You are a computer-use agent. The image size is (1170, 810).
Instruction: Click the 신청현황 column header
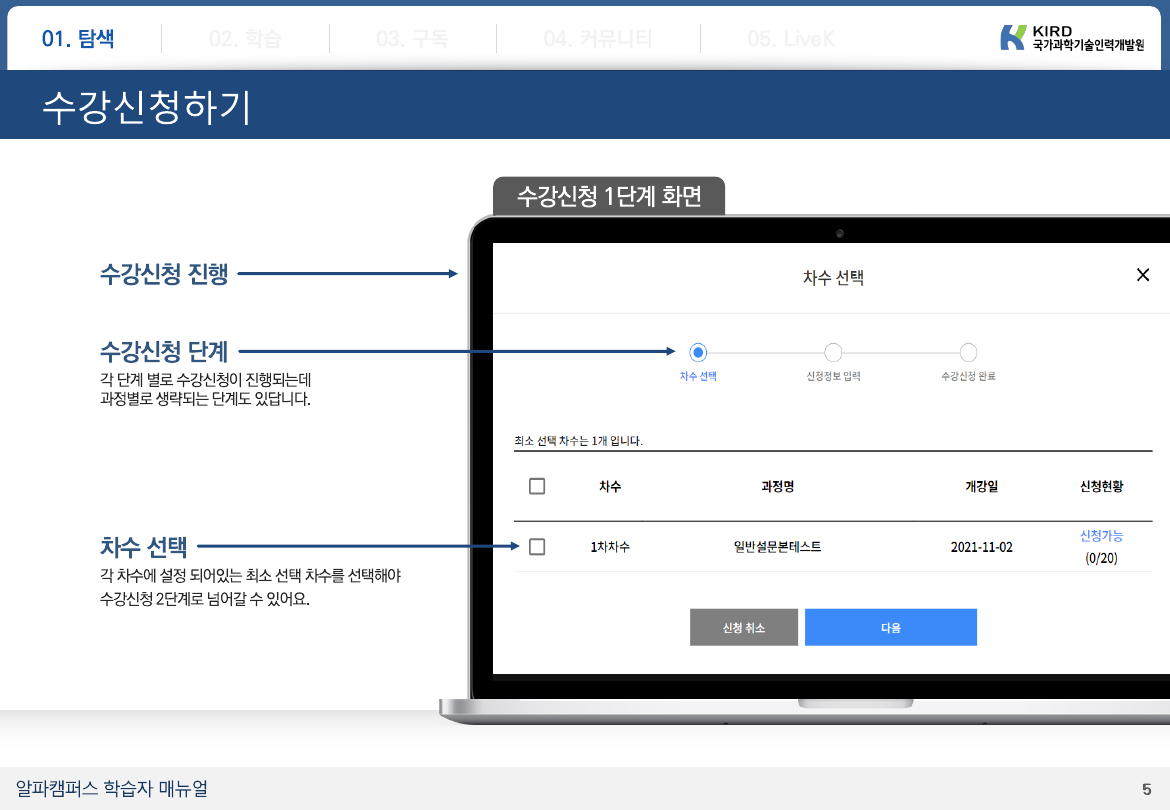click(x=1101, y=487)
